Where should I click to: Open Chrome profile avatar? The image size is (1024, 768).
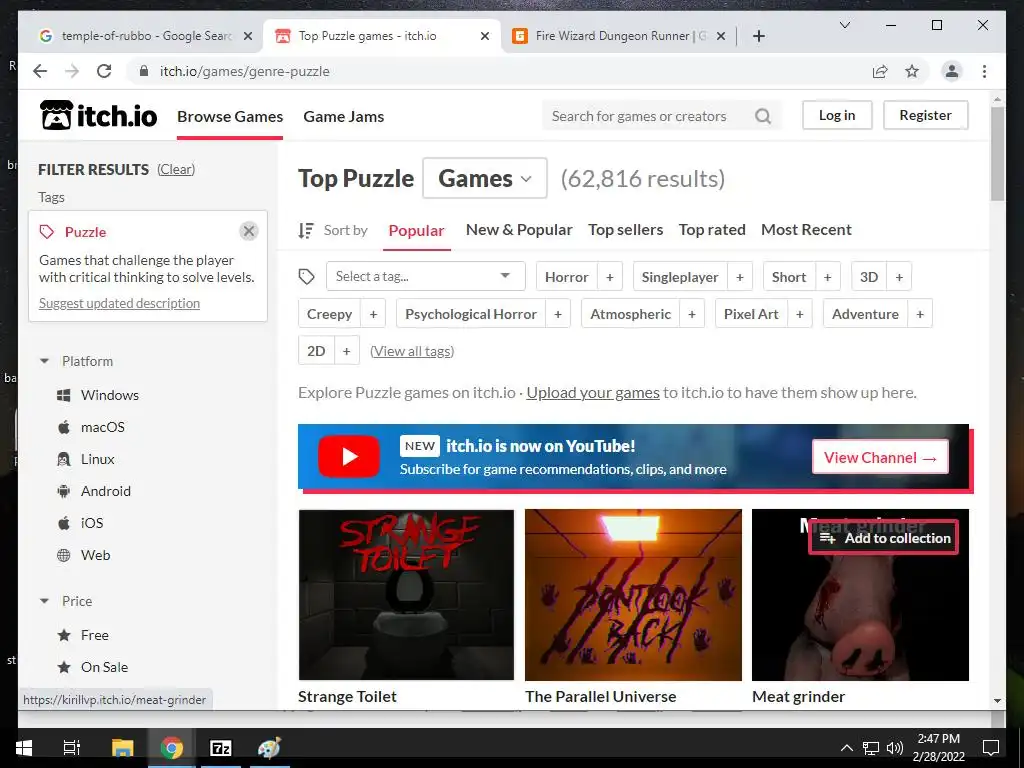coord(952,71)
